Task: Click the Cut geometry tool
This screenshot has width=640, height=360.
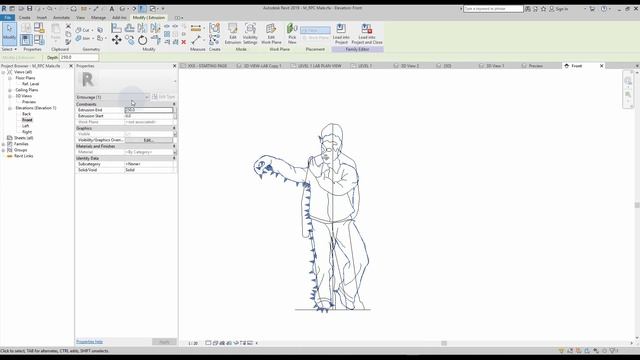Action: click(84, 30)
